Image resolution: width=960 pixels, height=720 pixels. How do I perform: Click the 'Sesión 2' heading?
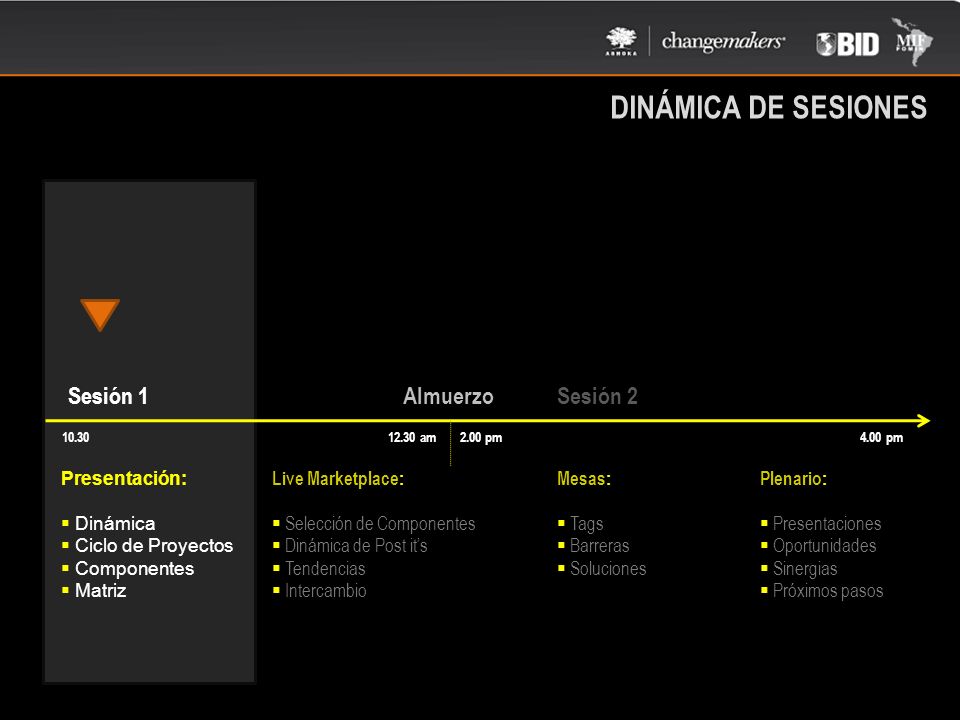598,396
